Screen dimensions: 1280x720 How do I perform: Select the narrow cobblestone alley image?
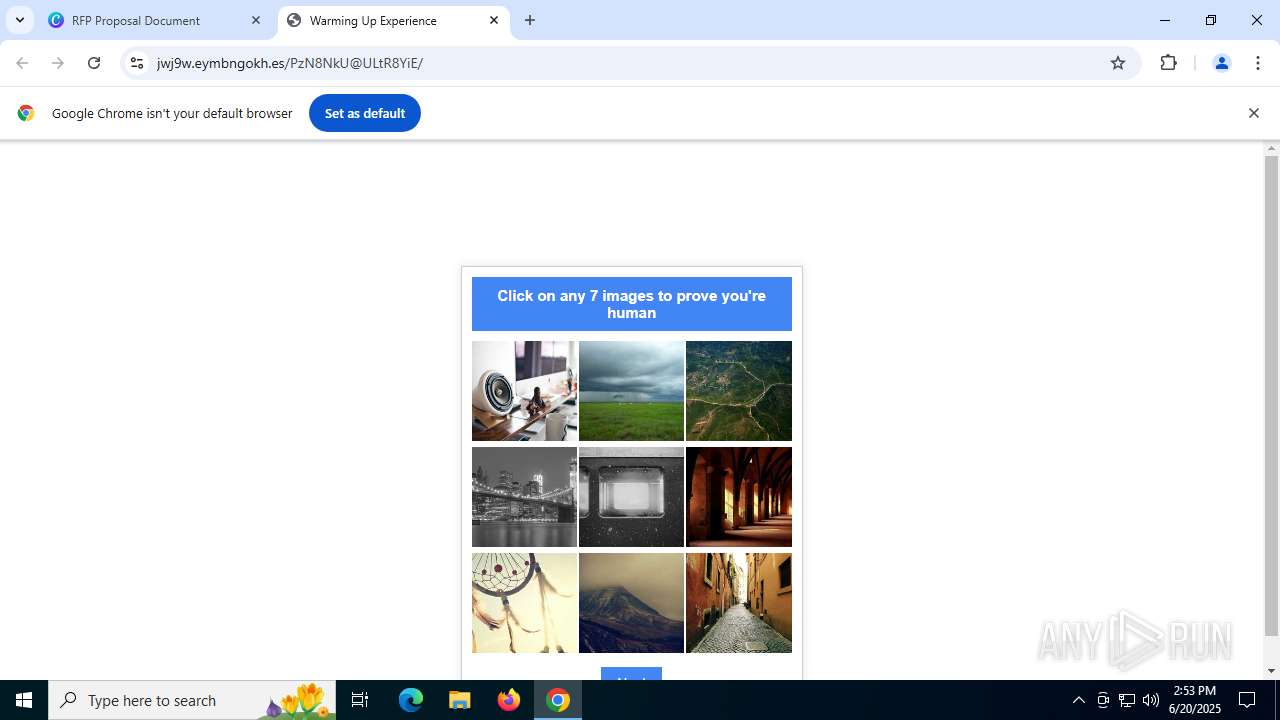(x=739, y=603)
